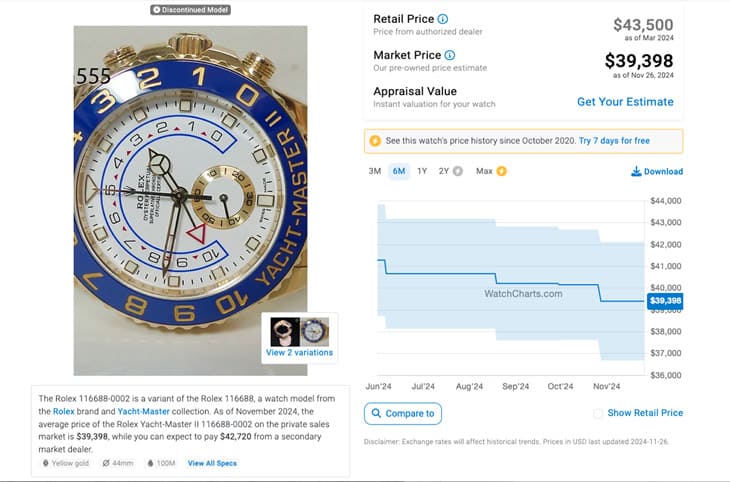The width and height of the screenshot is (730, 482).
Task: Select the 3M time range
Action: (x=375, y=171)
